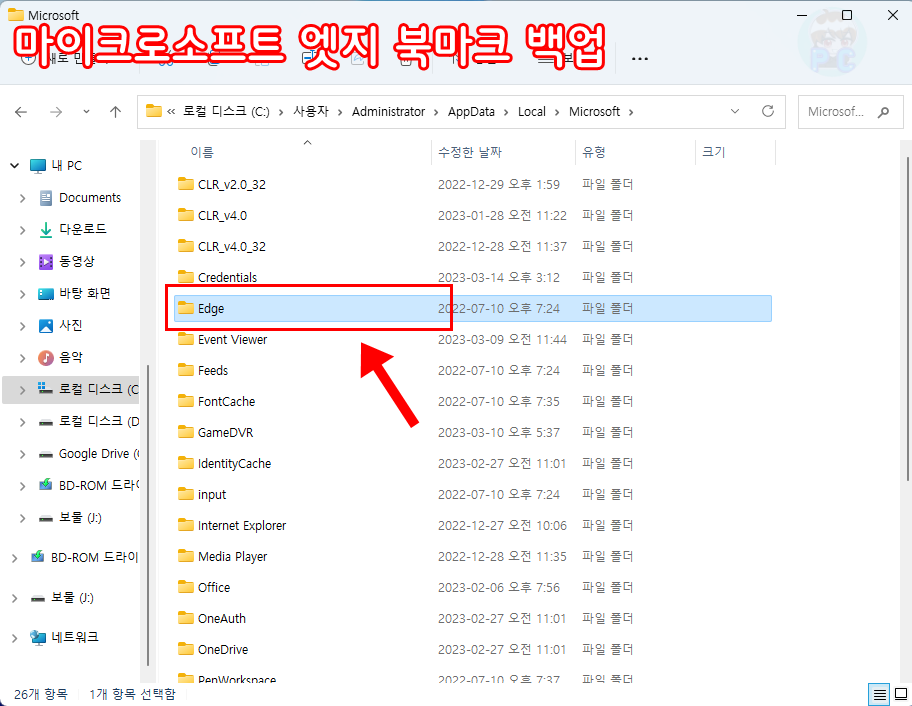Click the Credentials folder icon
This screenshot has height=706, width=912.
(x=186, y=277)
